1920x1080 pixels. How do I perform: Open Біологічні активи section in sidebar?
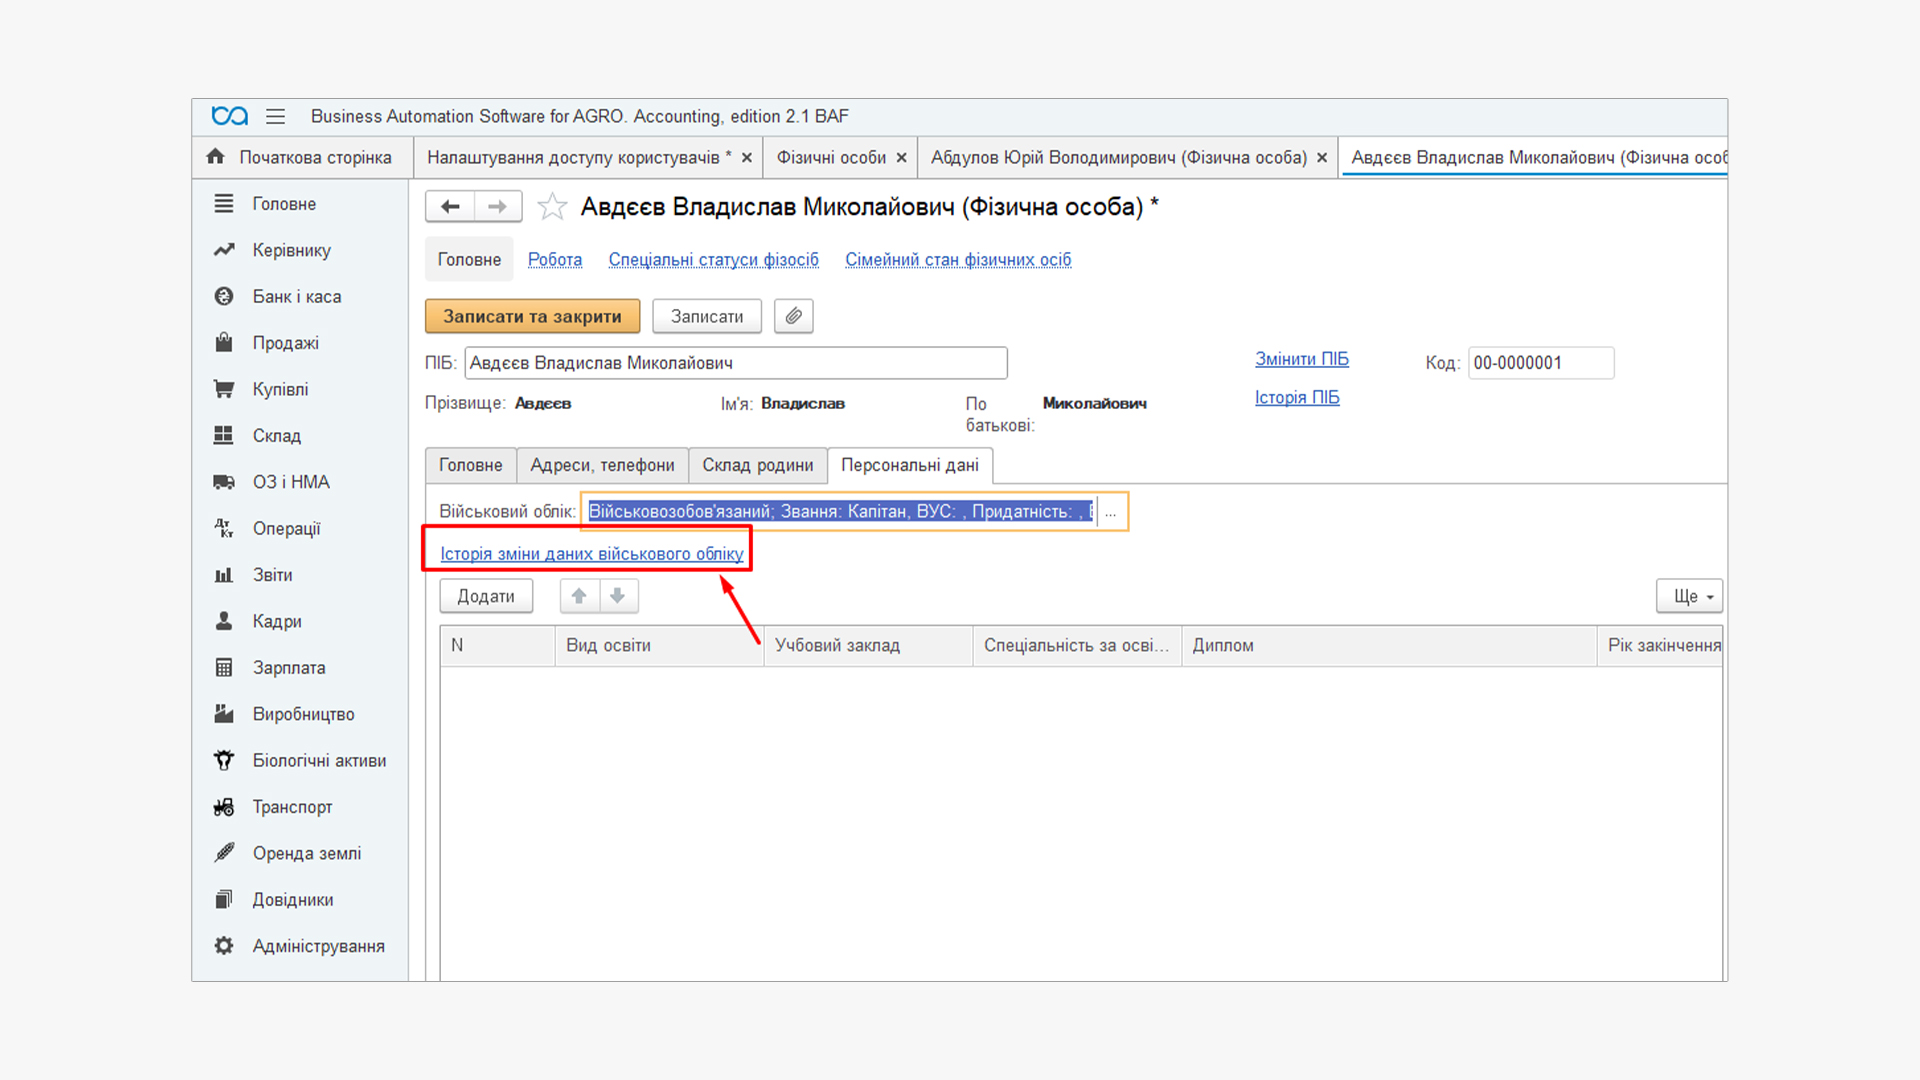coord(319,761)
